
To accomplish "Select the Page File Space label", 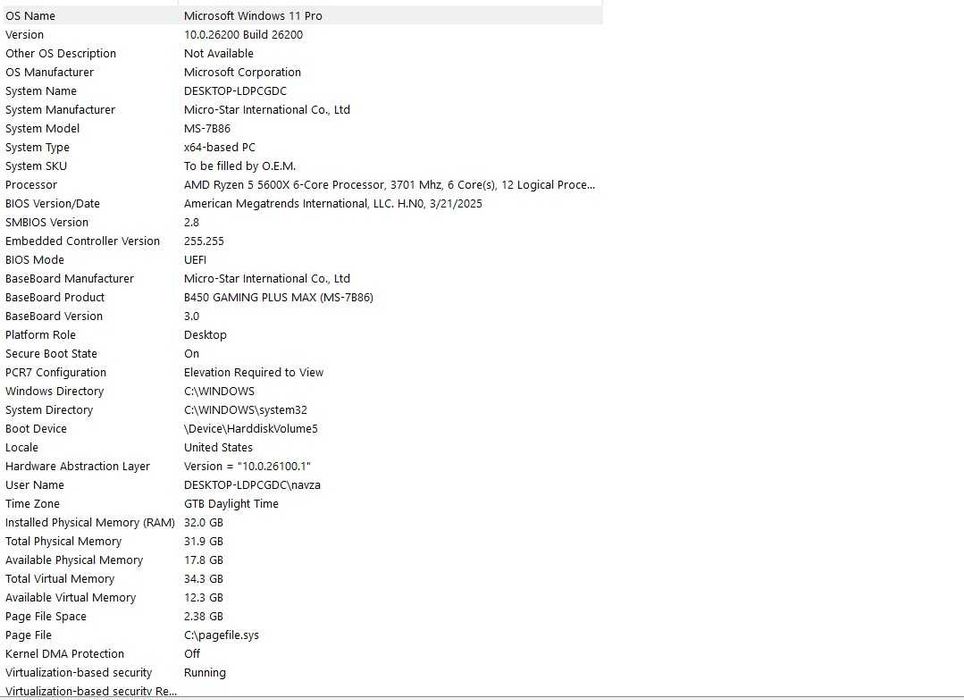I will click(x=45, y=616).
